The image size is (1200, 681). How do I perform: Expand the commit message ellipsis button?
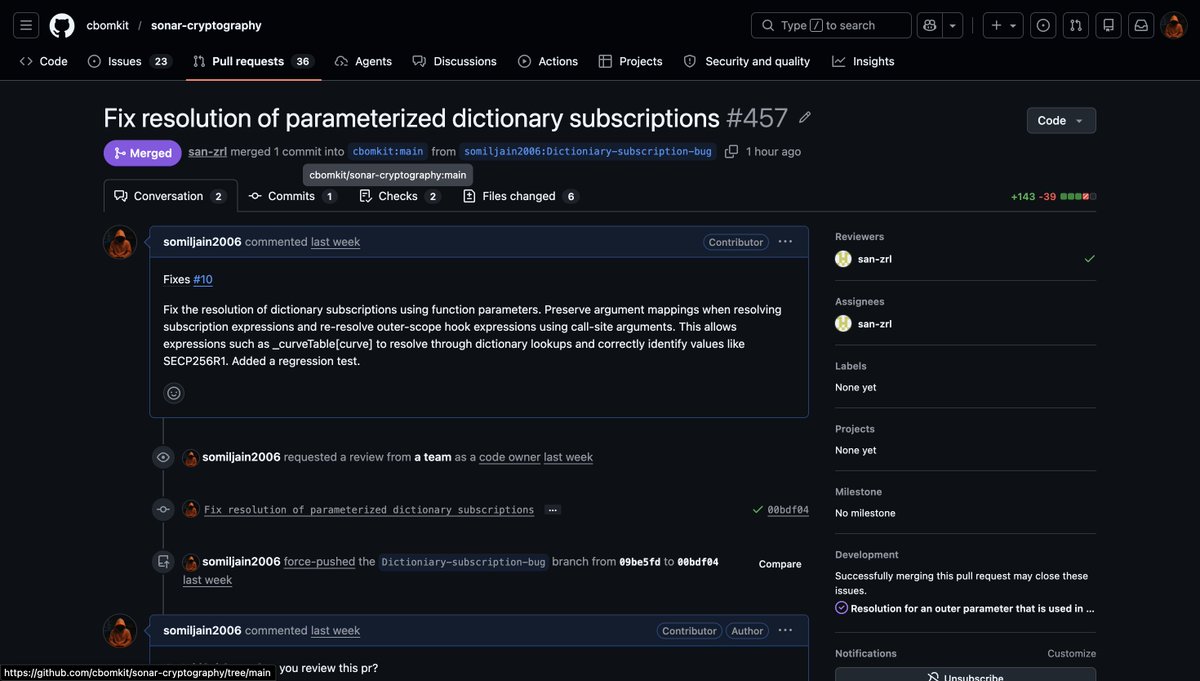click(x=552, y=510)
